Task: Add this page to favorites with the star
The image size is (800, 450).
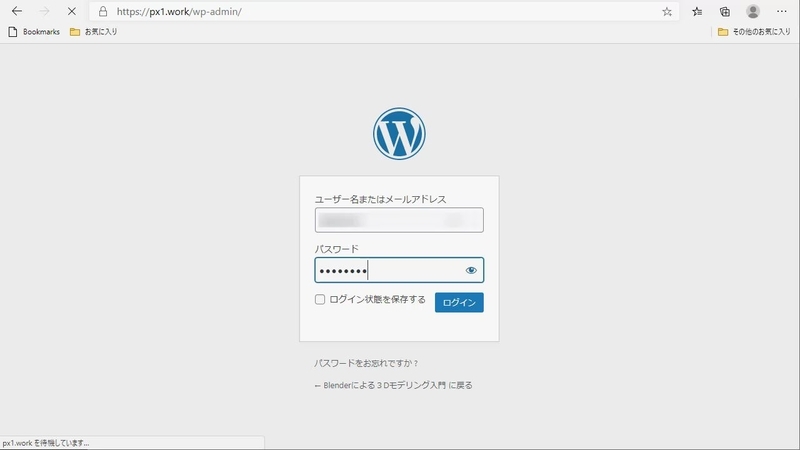Action: point(667,12)
